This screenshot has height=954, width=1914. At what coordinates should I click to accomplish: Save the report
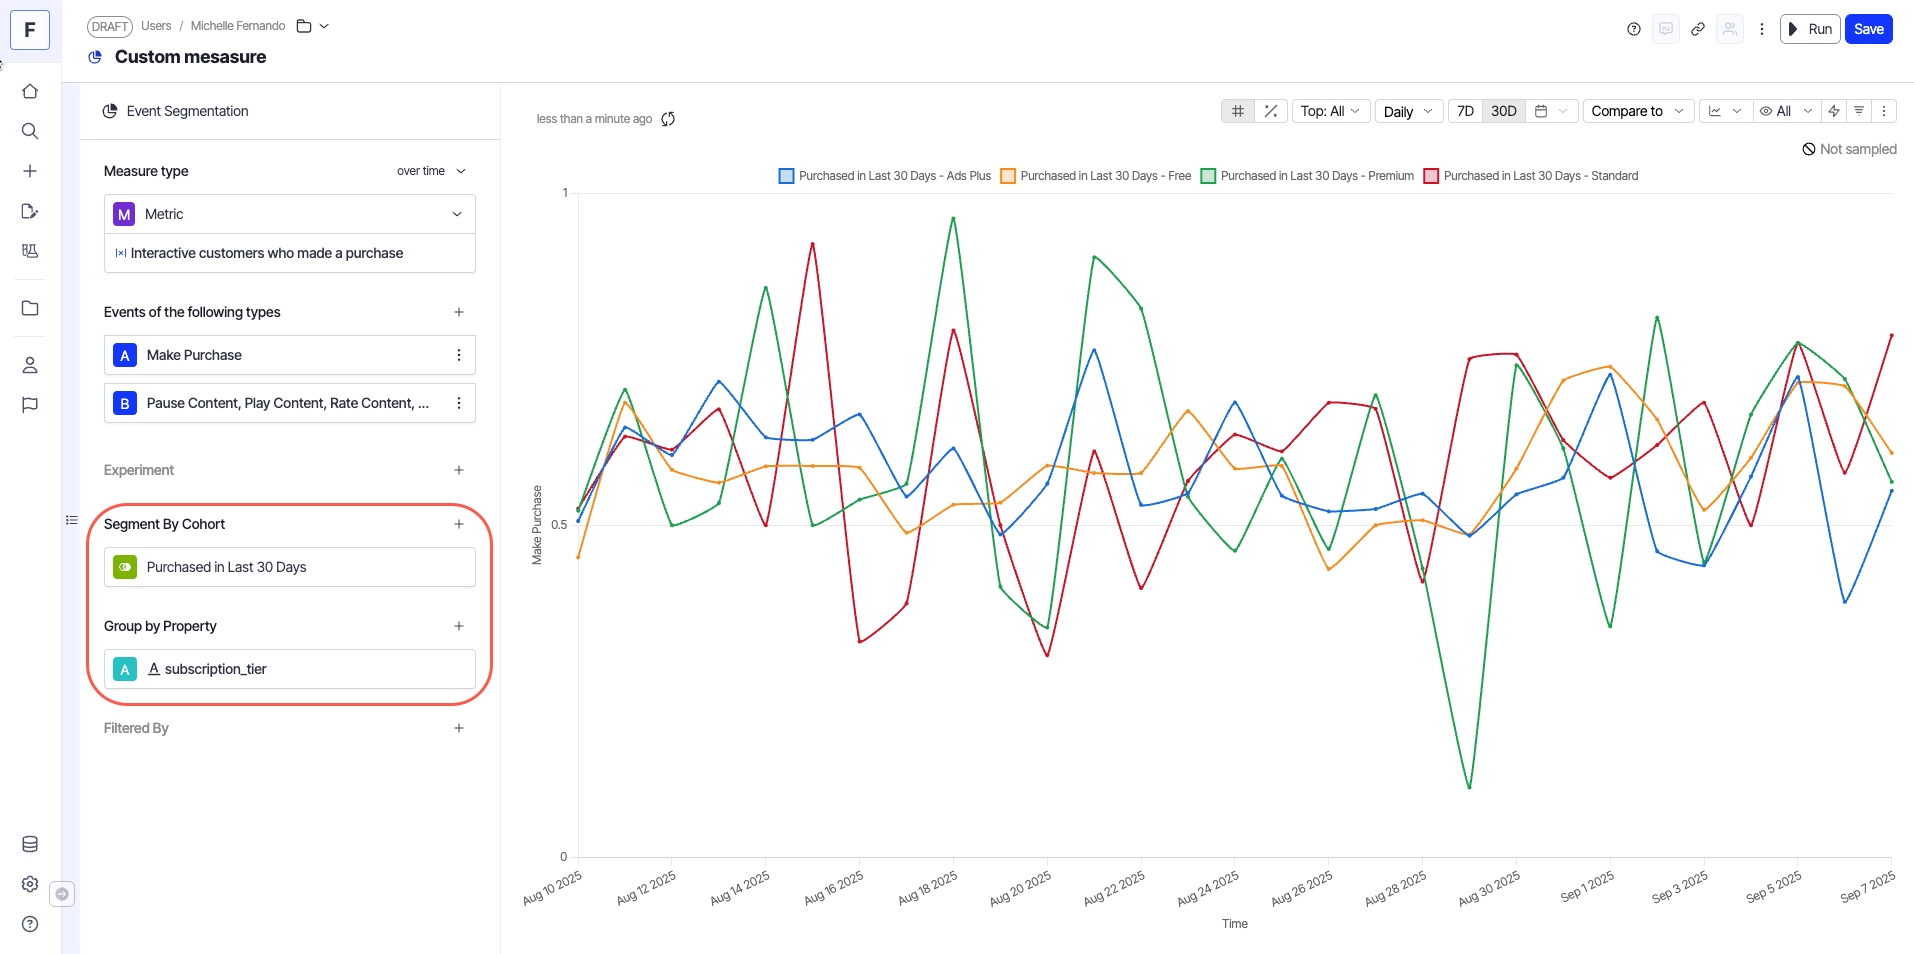click(1868, 29)
